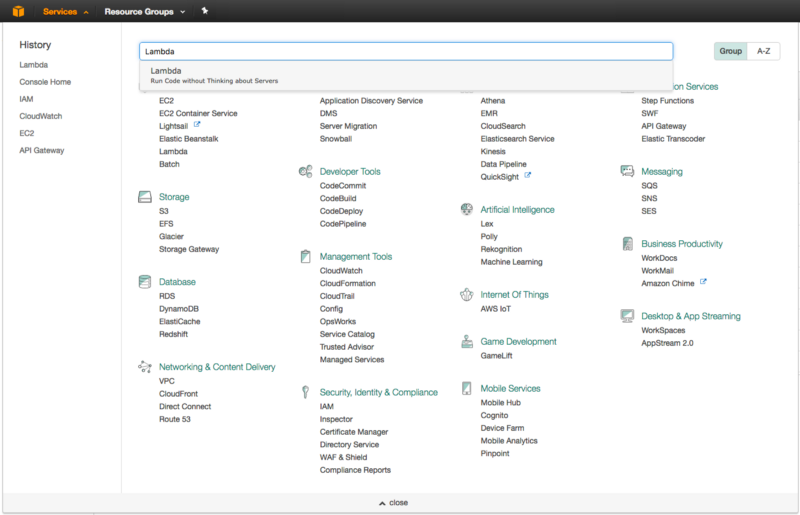800x515 pixels.
Task: Click the pin shortcut icon in top bar
Action: click(205, 11)
